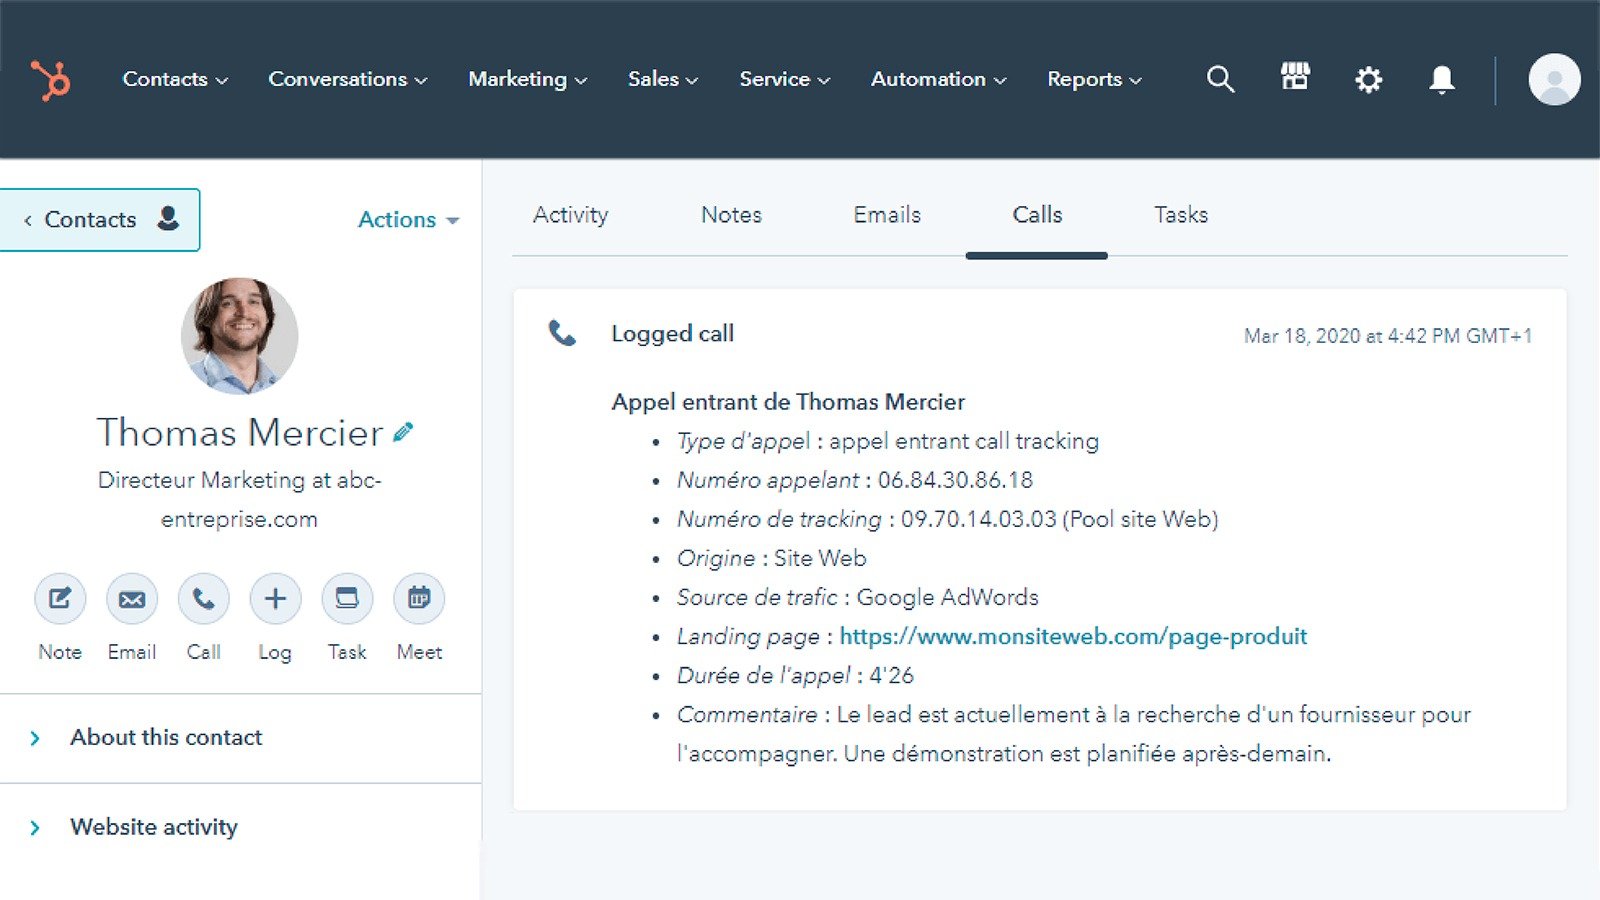Create a note with Note icon
Image resolution: width=1600 pixels, height=900 pixels.
click(x=60, y=599)
